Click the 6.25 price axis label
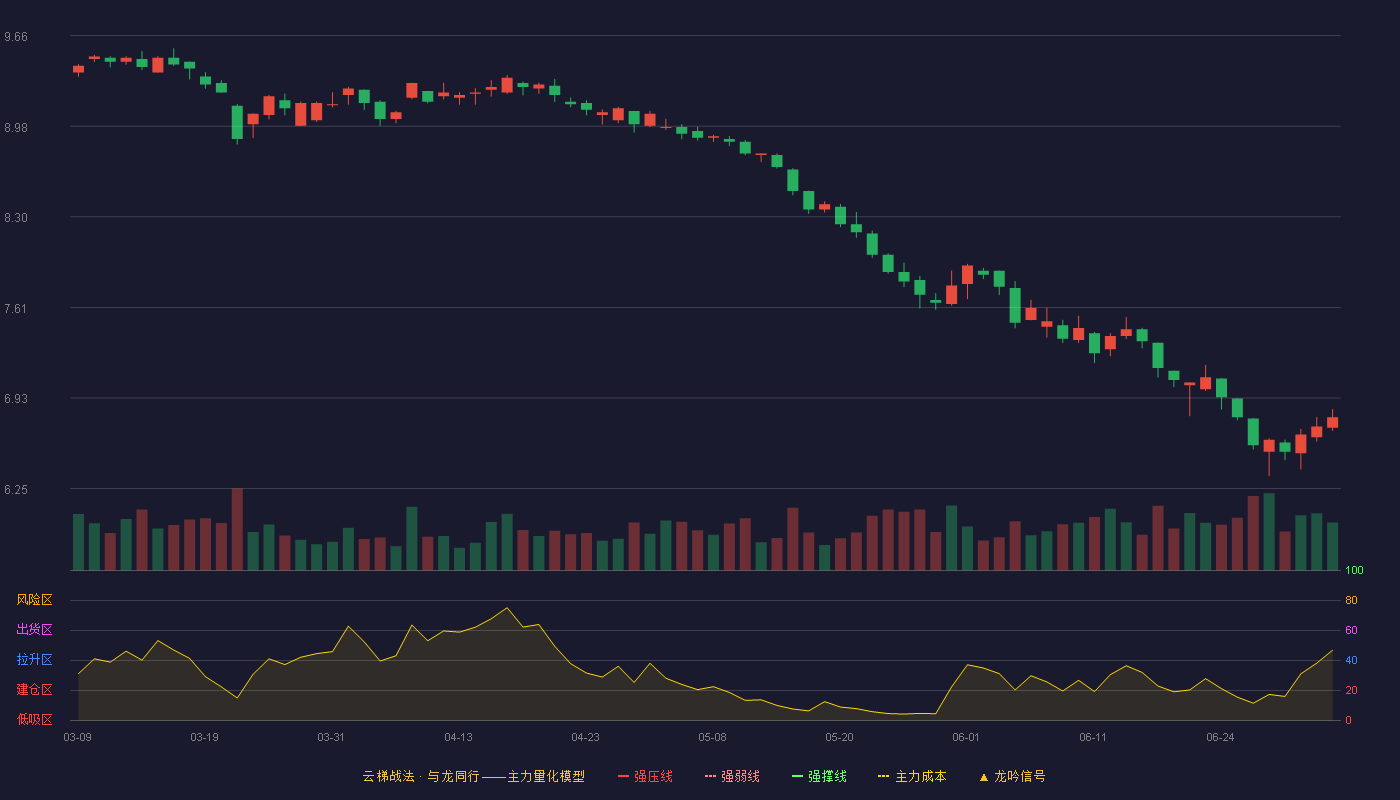The image size is (1400, 800). coord(16,489)
